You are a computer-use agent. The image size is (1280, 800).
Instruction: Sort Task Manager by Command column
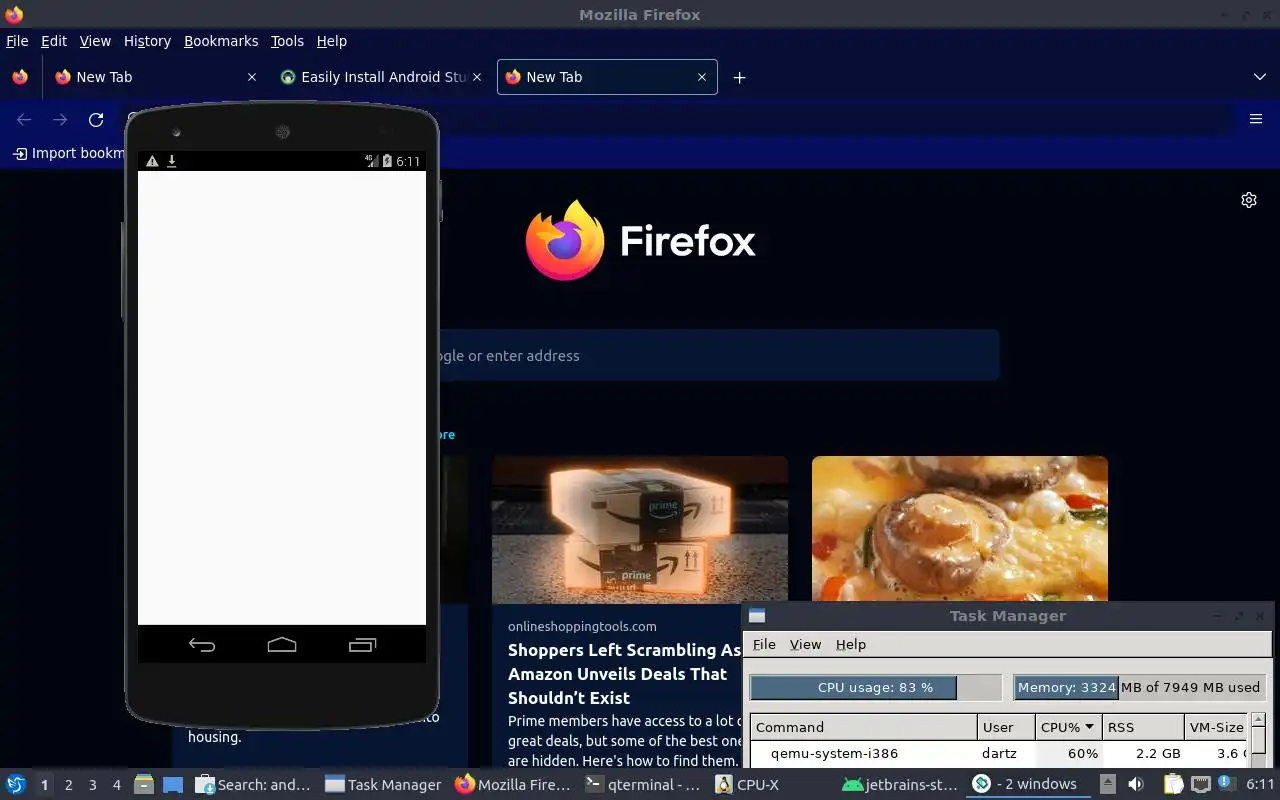coord(864,727)
